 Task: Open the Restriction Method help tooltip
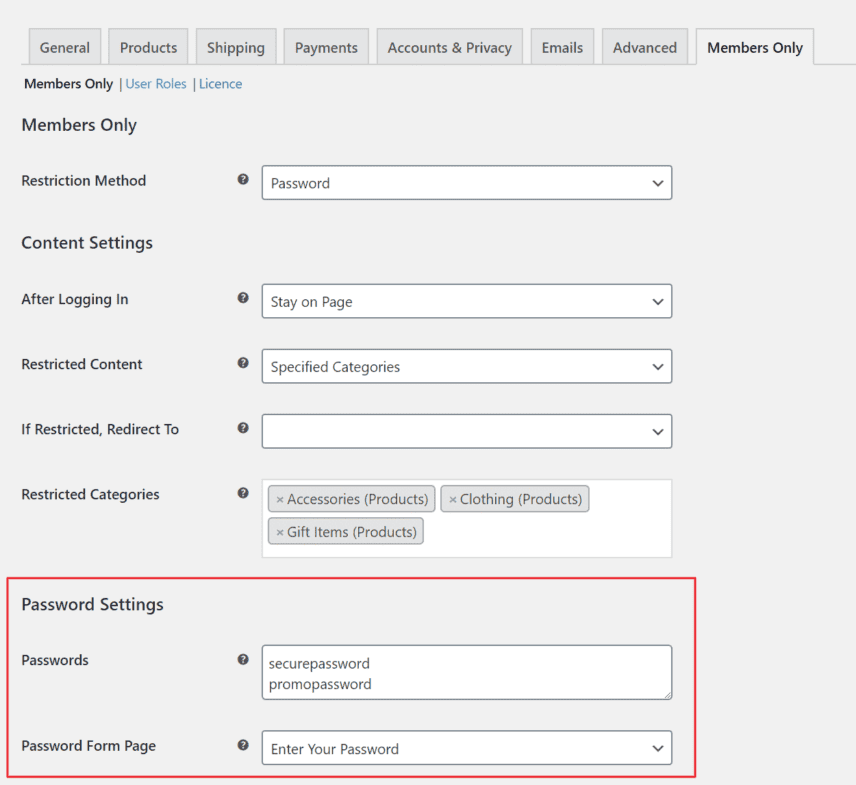tap(243, 180)
